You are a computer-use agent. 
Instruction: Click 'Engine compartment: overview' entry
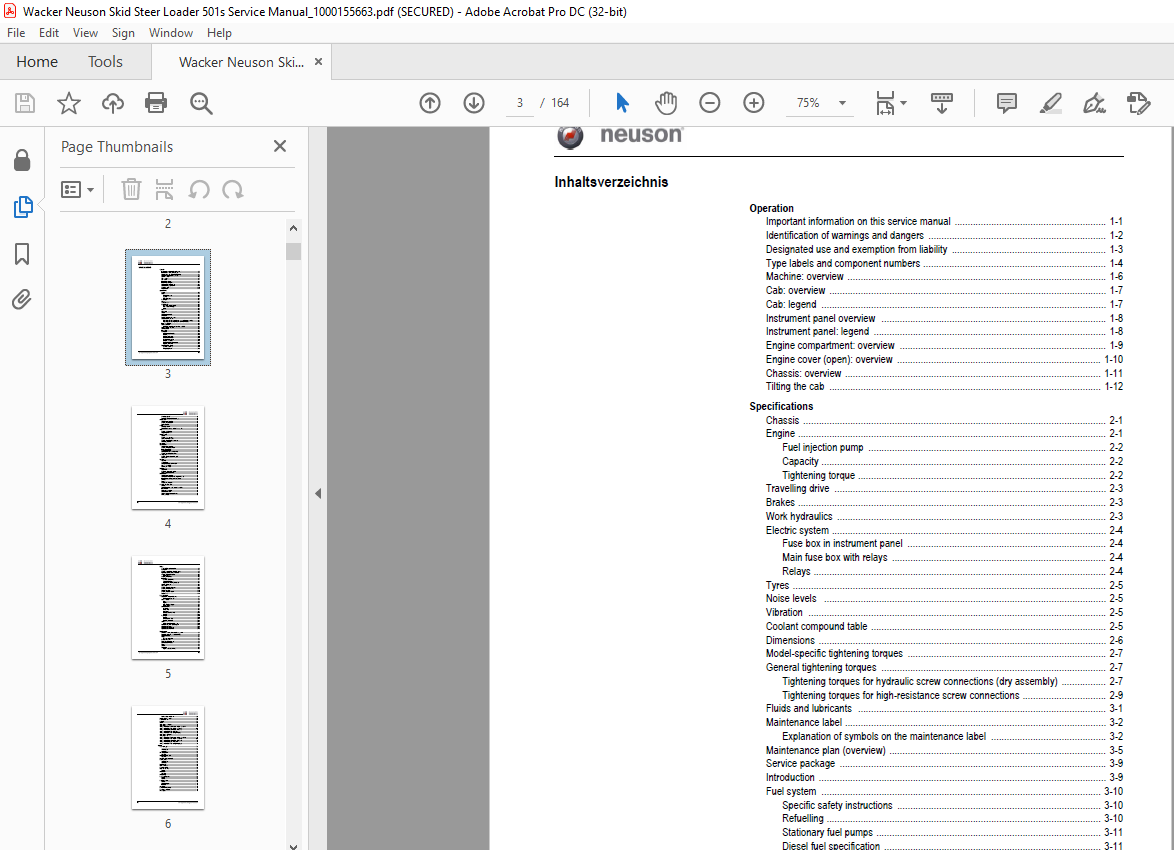point(830,345)
